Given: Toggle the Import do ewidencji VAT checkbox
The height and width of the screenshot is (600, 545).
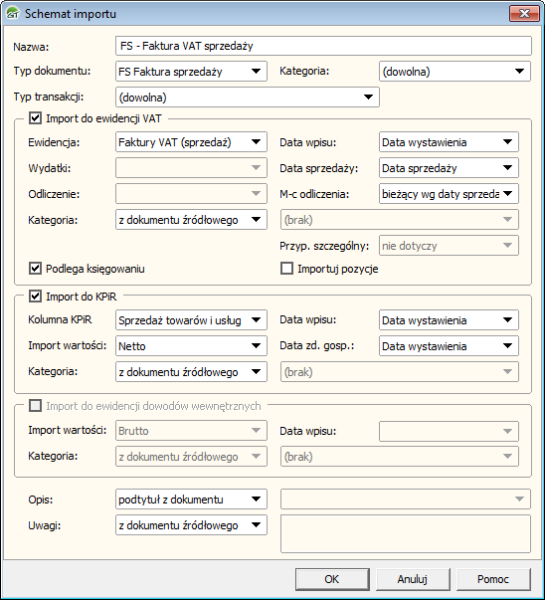Looking at the screenshot, I should click(35, 118).
